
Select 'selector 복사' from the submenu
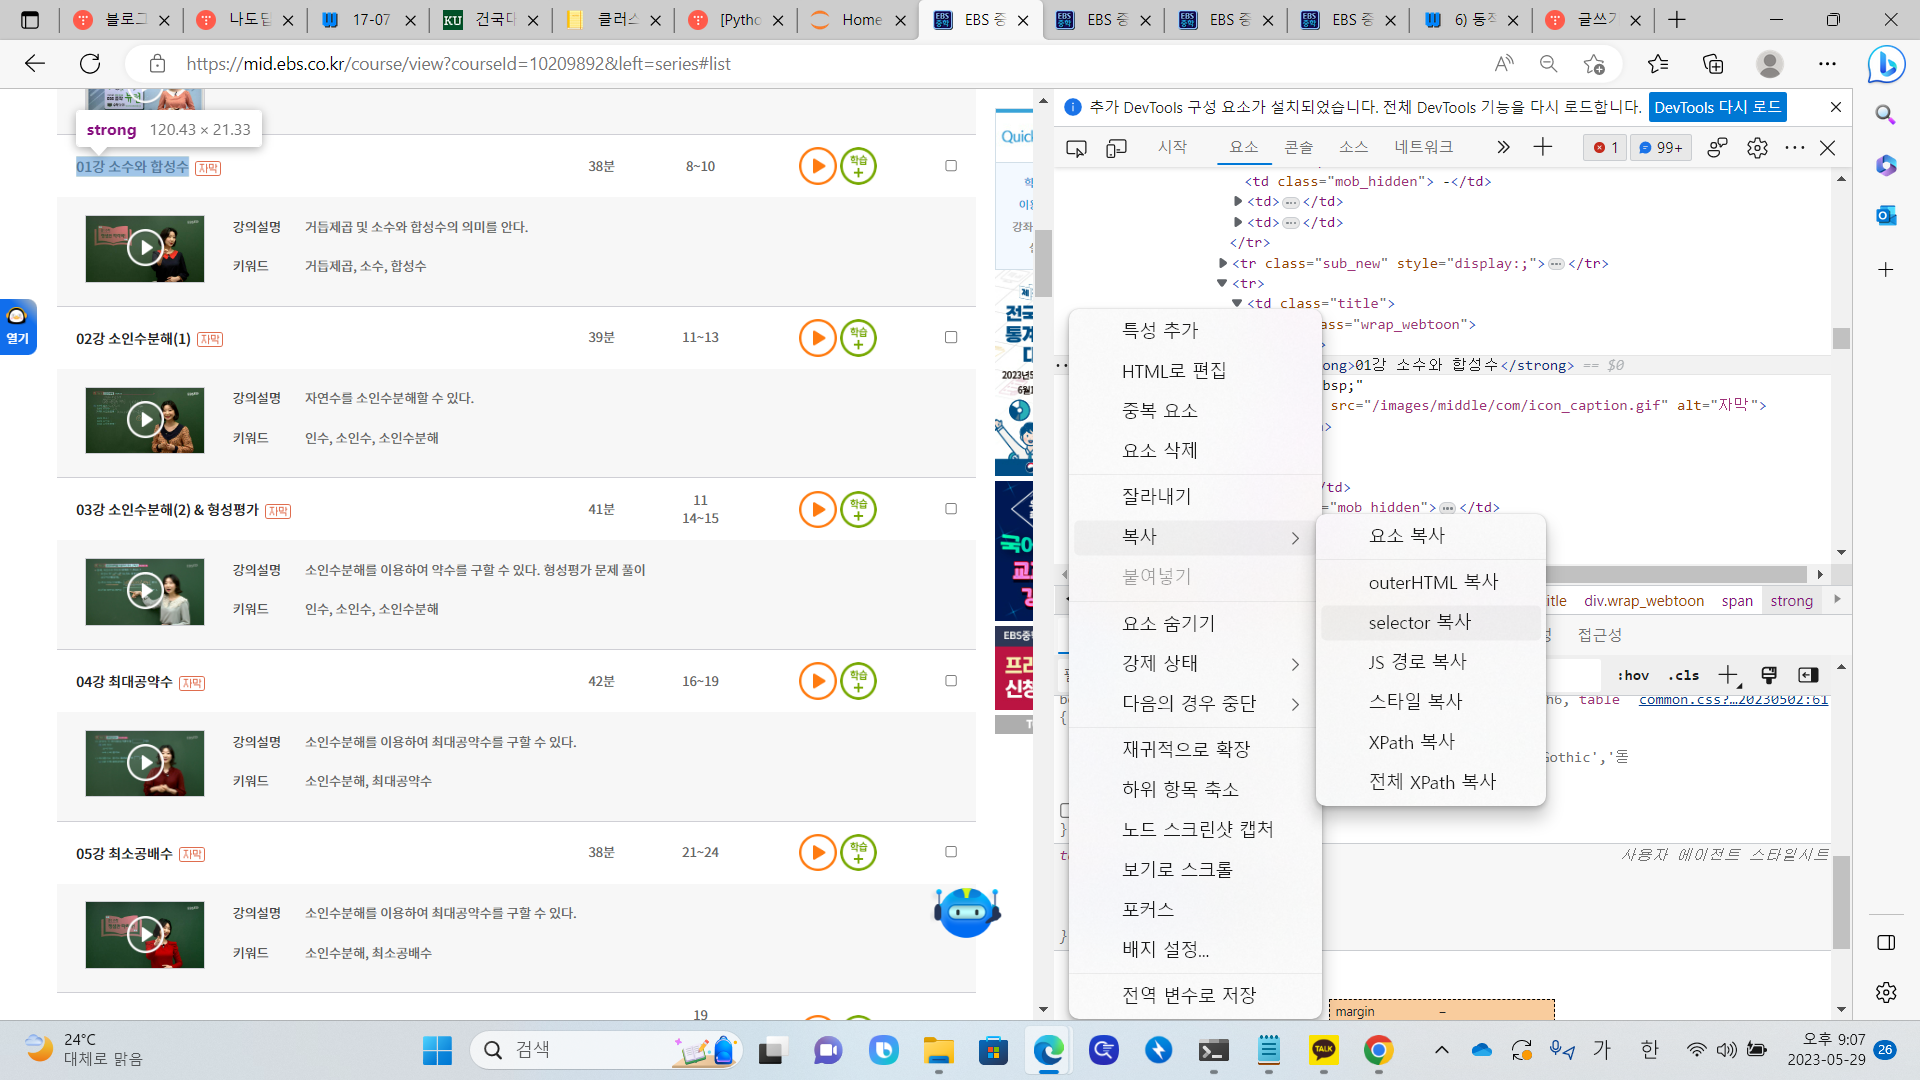tap(1420, 622)
